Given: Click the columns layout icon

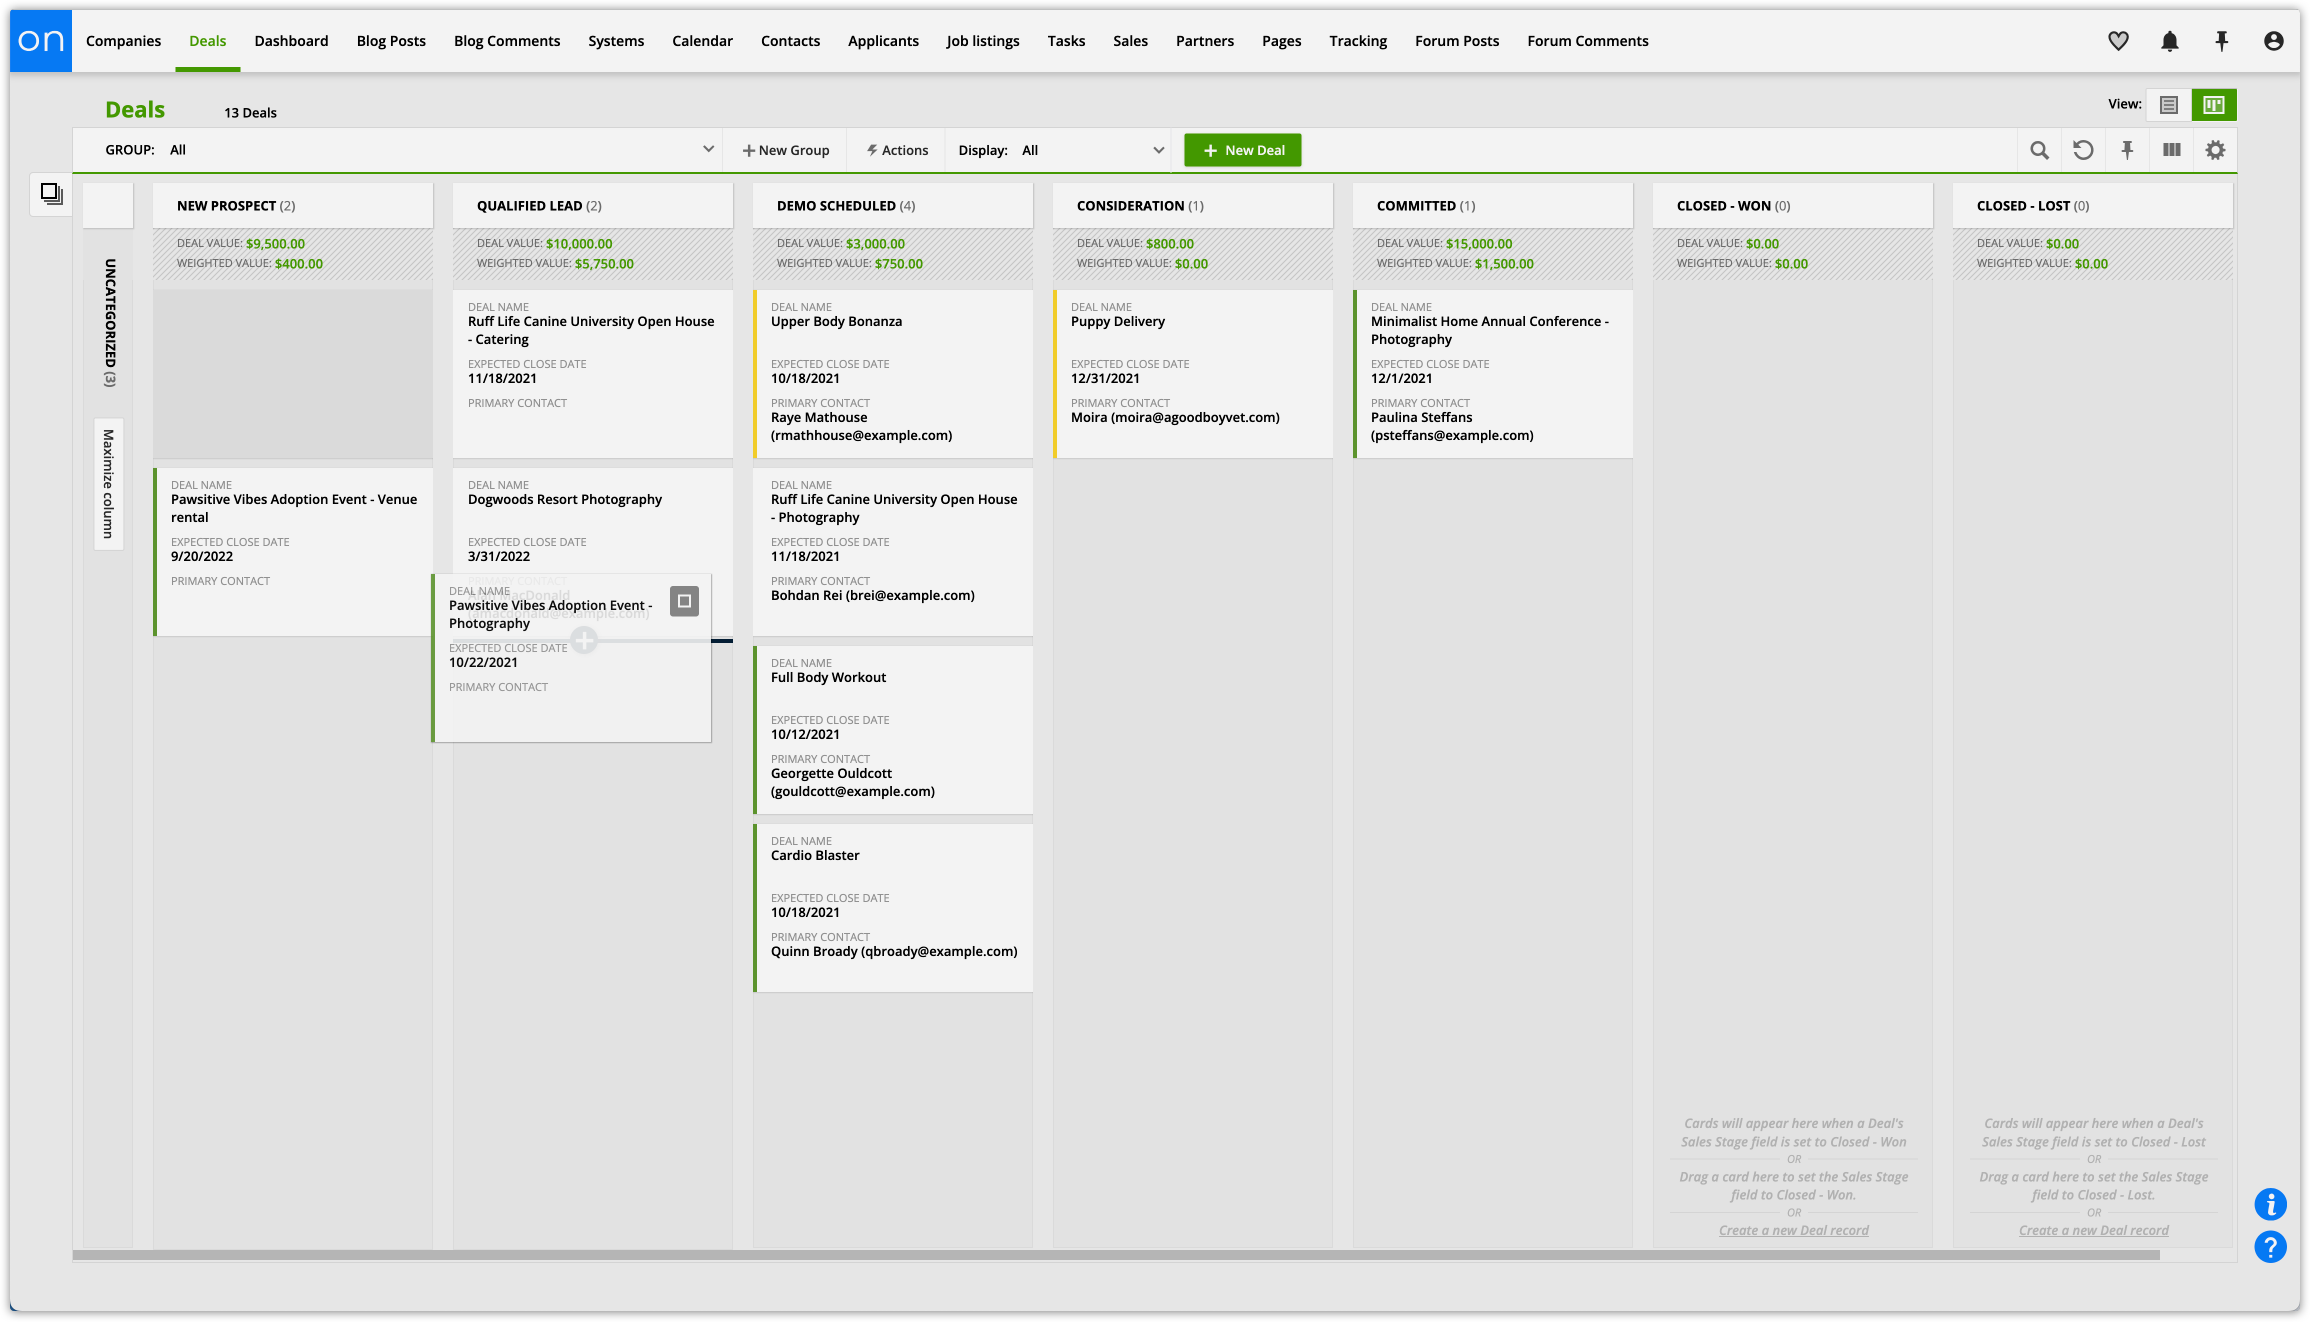Looking at the screenshot, I should pos(2171,150).
